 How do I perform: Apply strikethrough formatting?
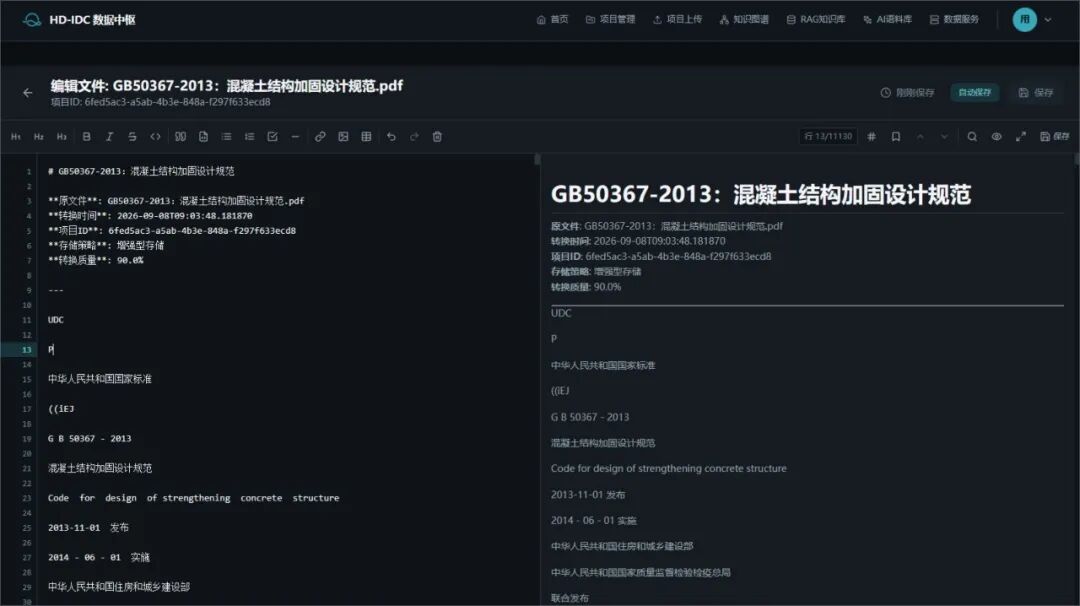point(132,136)
